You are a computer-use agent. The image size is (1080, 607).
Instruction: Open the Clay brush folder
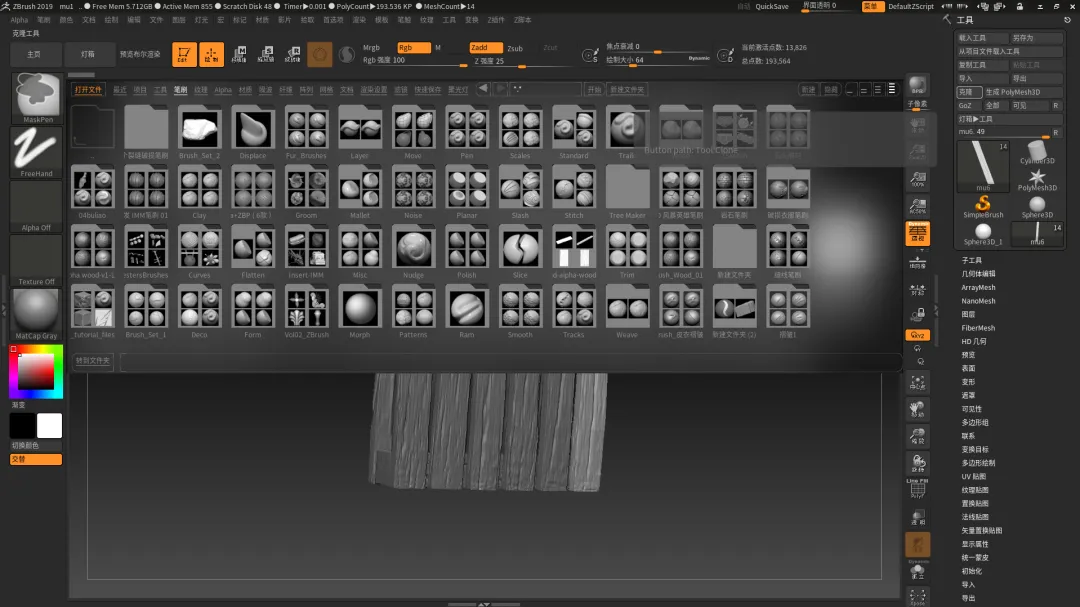click(x=199, y=188)
